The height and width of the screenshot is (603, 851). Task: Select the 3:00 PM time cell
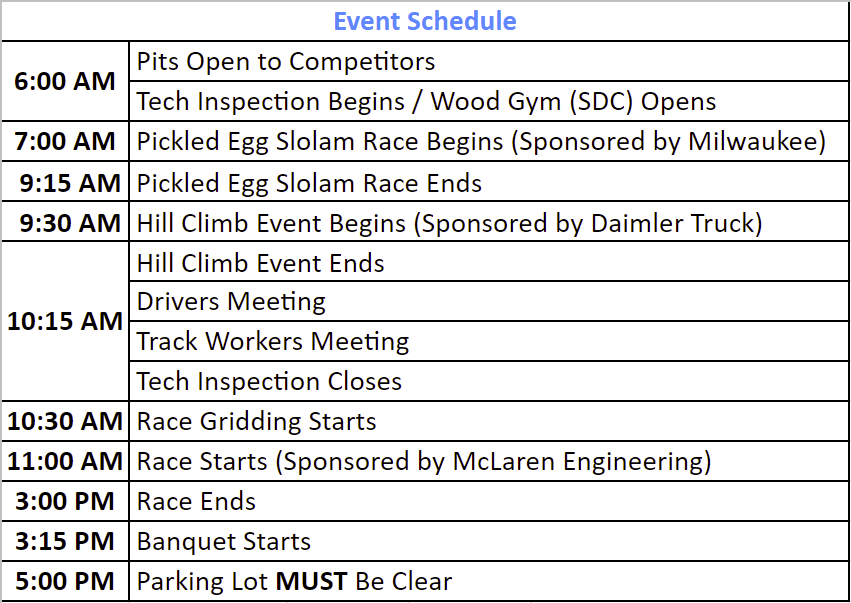coord(65,501)
